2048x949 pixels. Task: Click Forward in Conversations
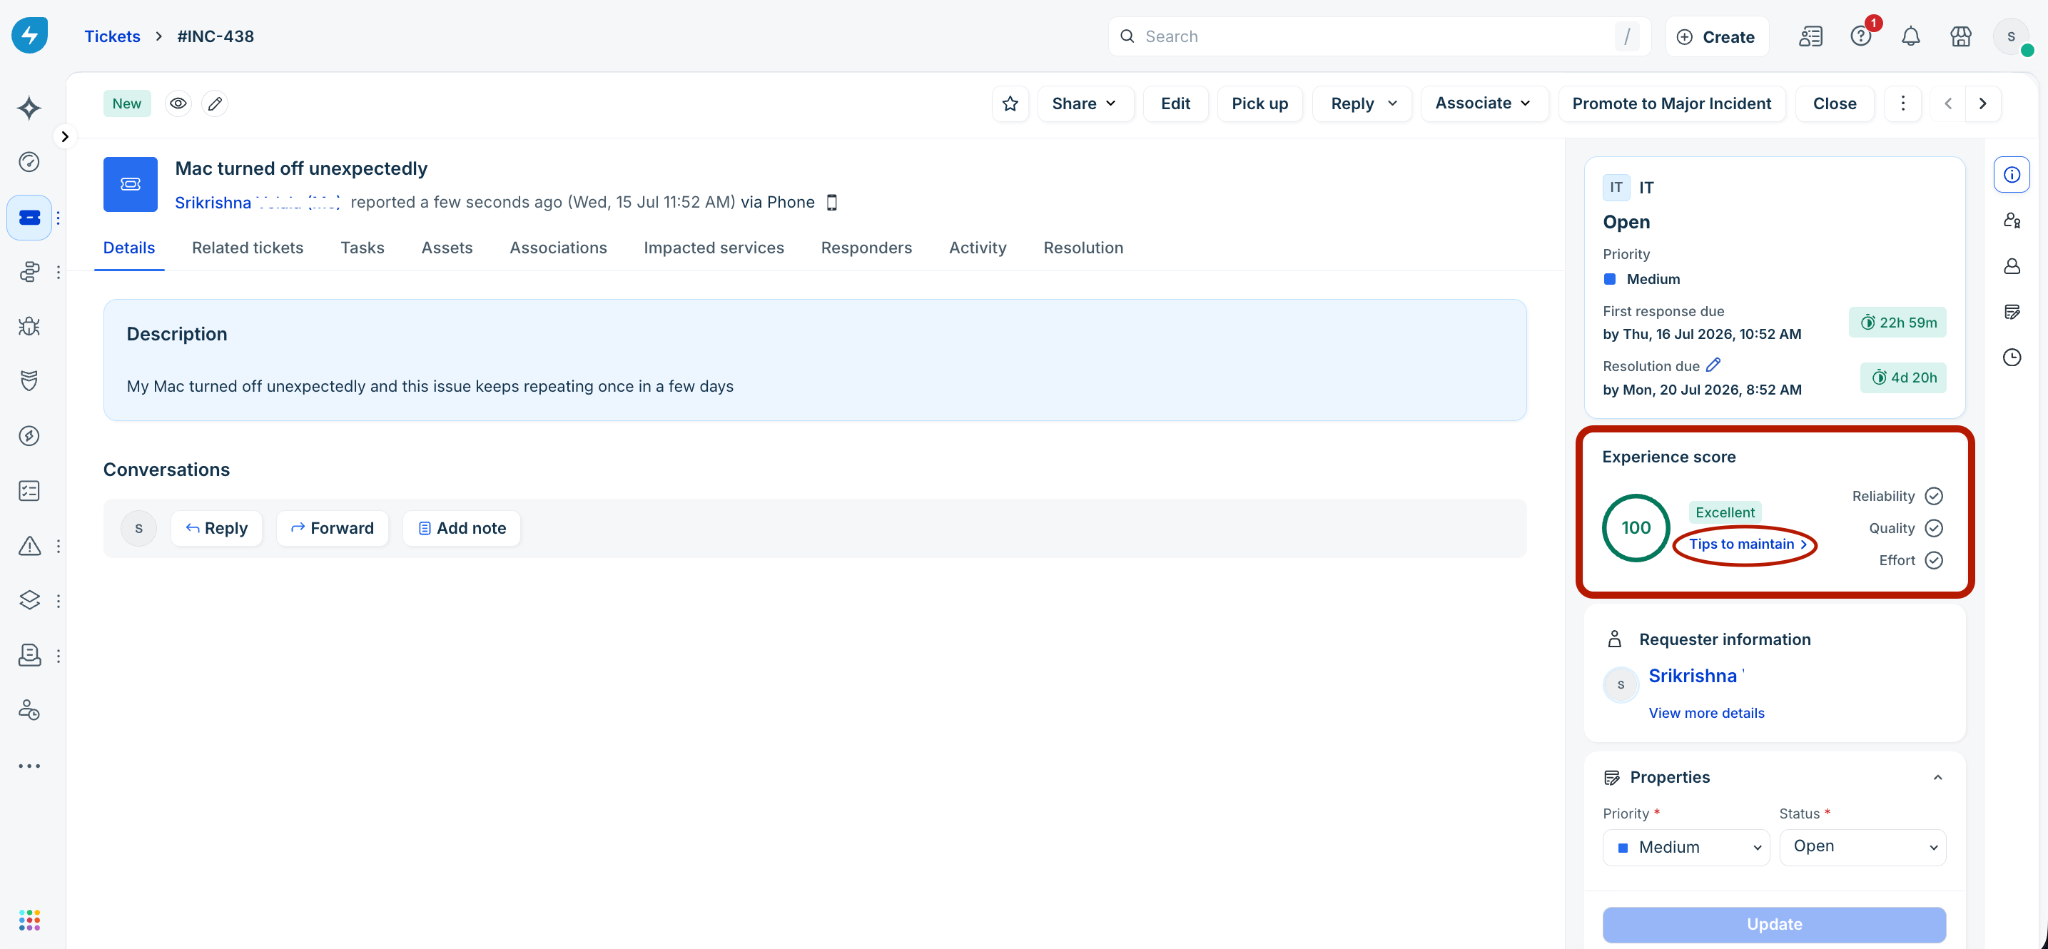pyautogui.click(x=332, y=528)
